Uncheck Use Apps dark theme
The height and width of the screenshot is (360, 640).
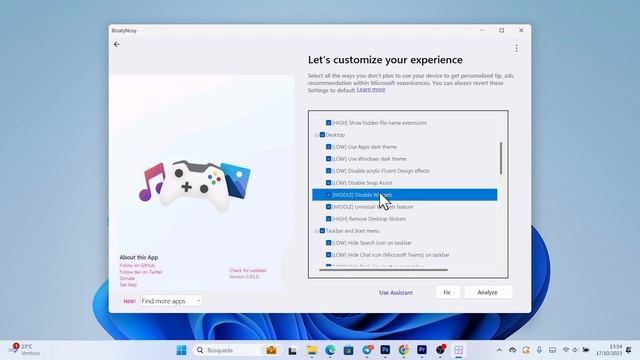[x=328, y=147]
